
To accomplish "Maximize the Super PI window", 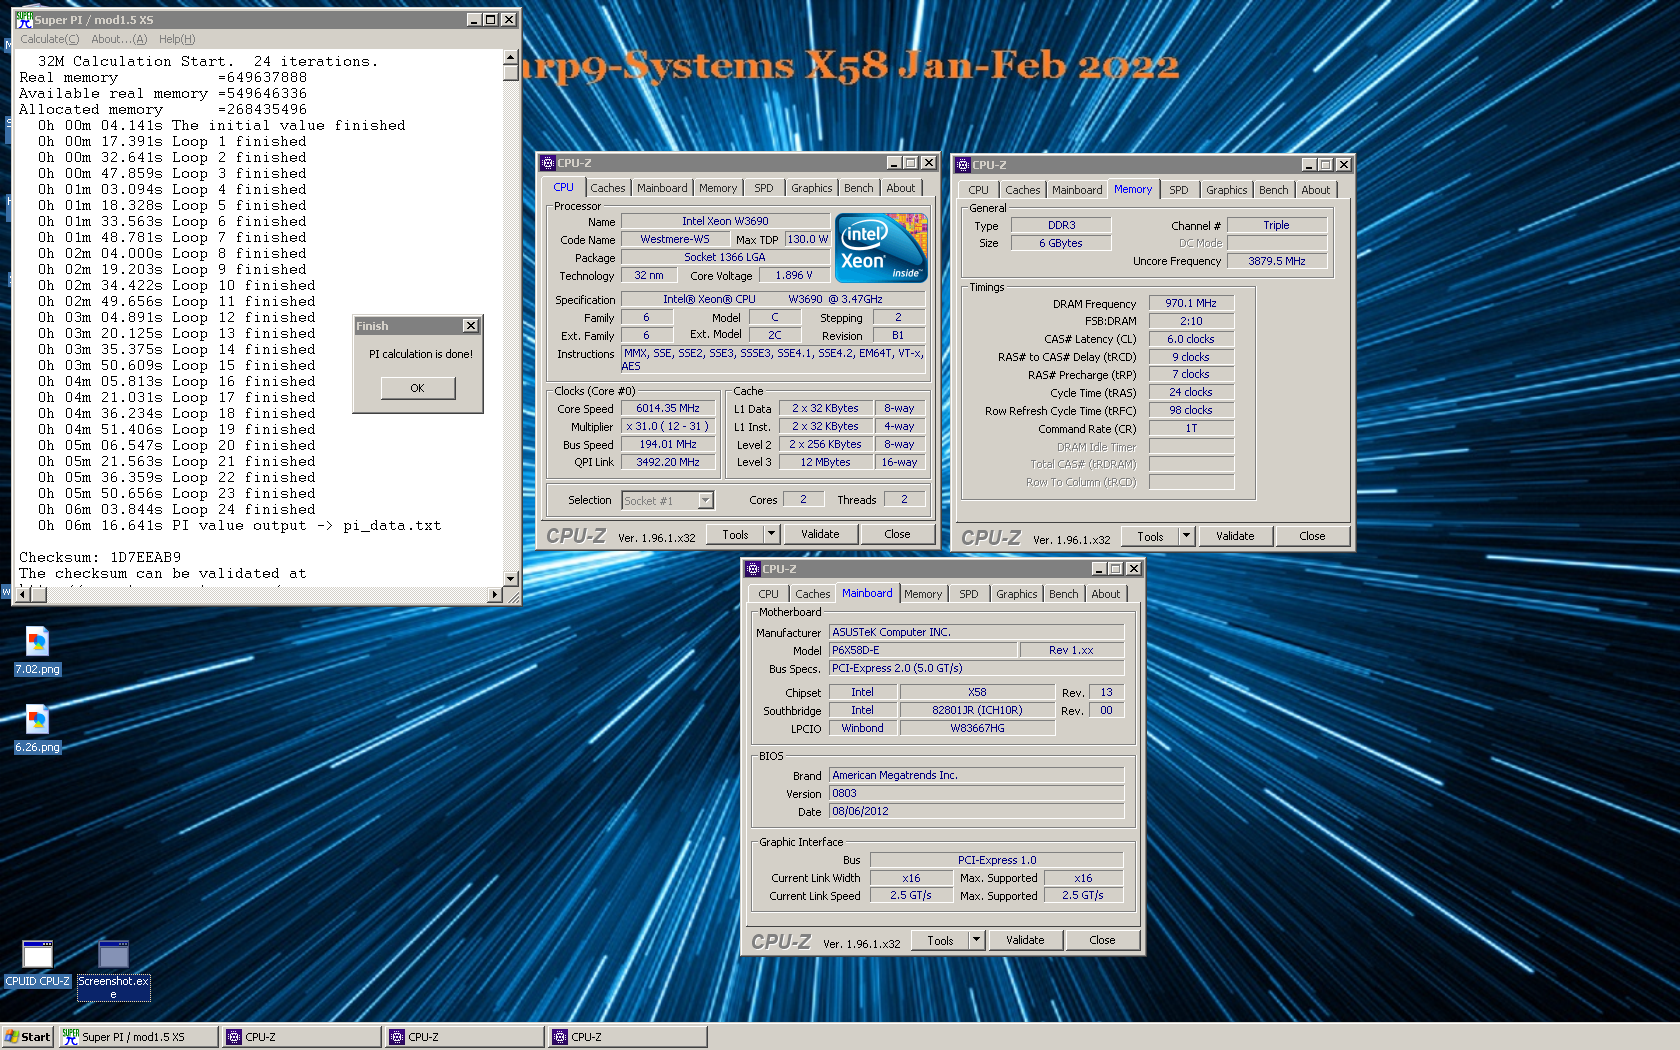I will pos(491,20).
